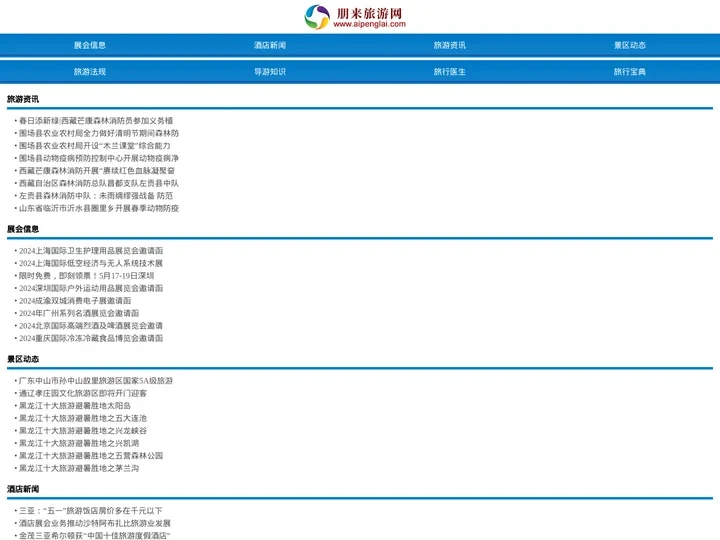Open the 酒店新闻 navigation menu item
Screen dimensions: 720x540
point(270,45)
